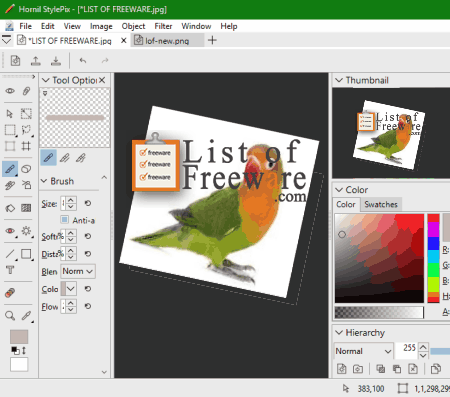The height and width of the screenshot is (397, 450).
Task: Select the healing bandage tool
Action: tap(10, 293)
